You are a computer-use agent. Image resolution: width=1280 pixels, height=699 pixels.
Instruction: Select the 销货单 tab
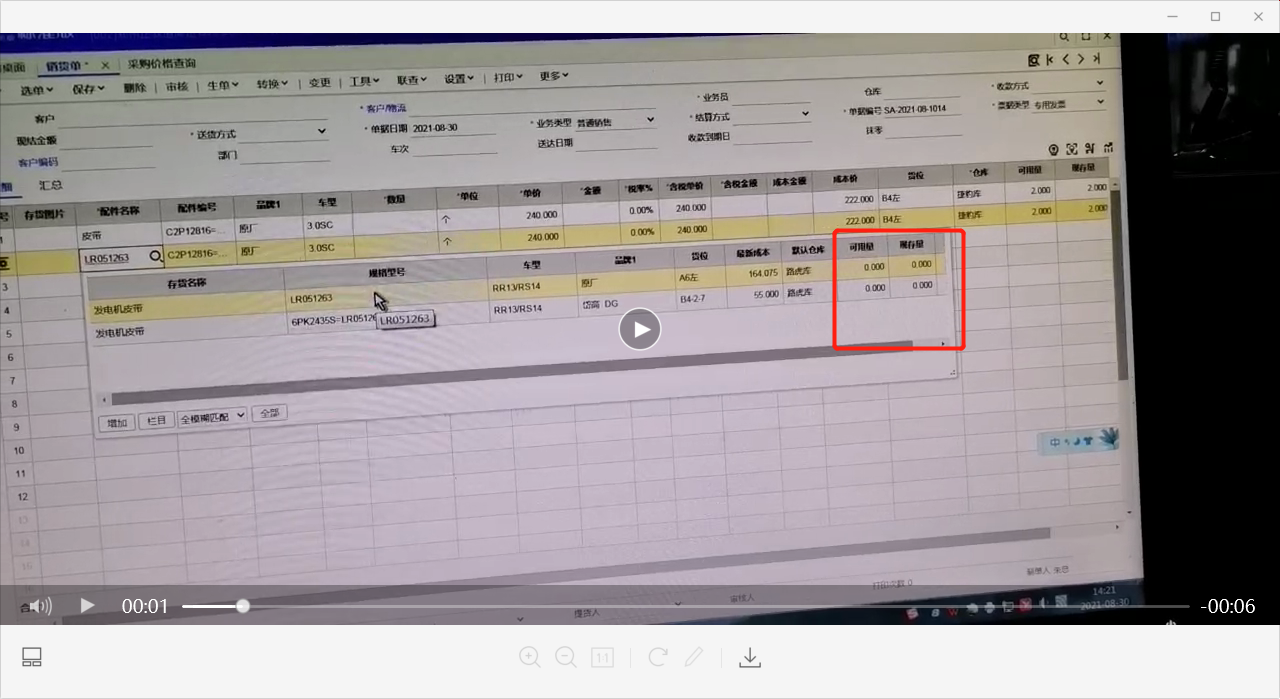point(67,66)
